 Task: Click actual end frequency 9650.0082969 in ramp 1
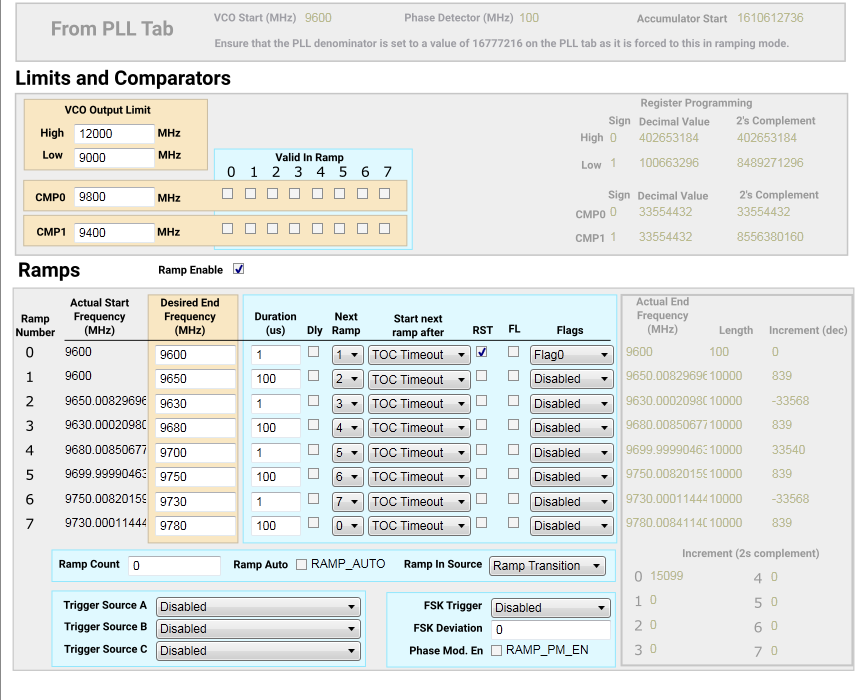point(666,376)
